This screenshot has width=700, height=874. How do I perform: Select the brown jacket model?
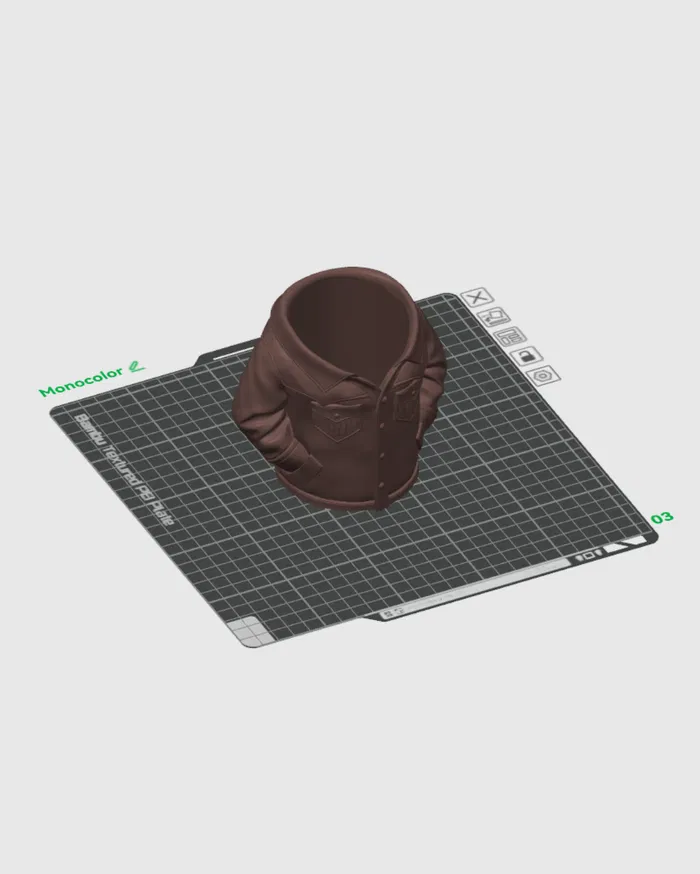[x=340, y=390]
